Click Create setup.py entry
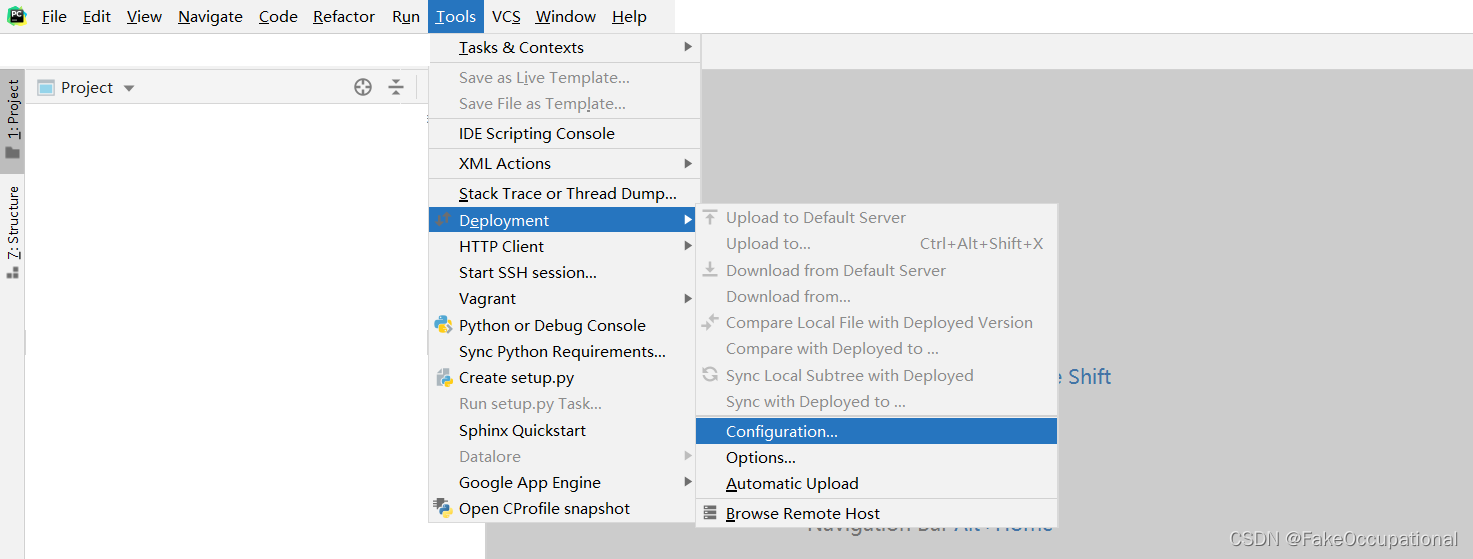 [564, 377]
